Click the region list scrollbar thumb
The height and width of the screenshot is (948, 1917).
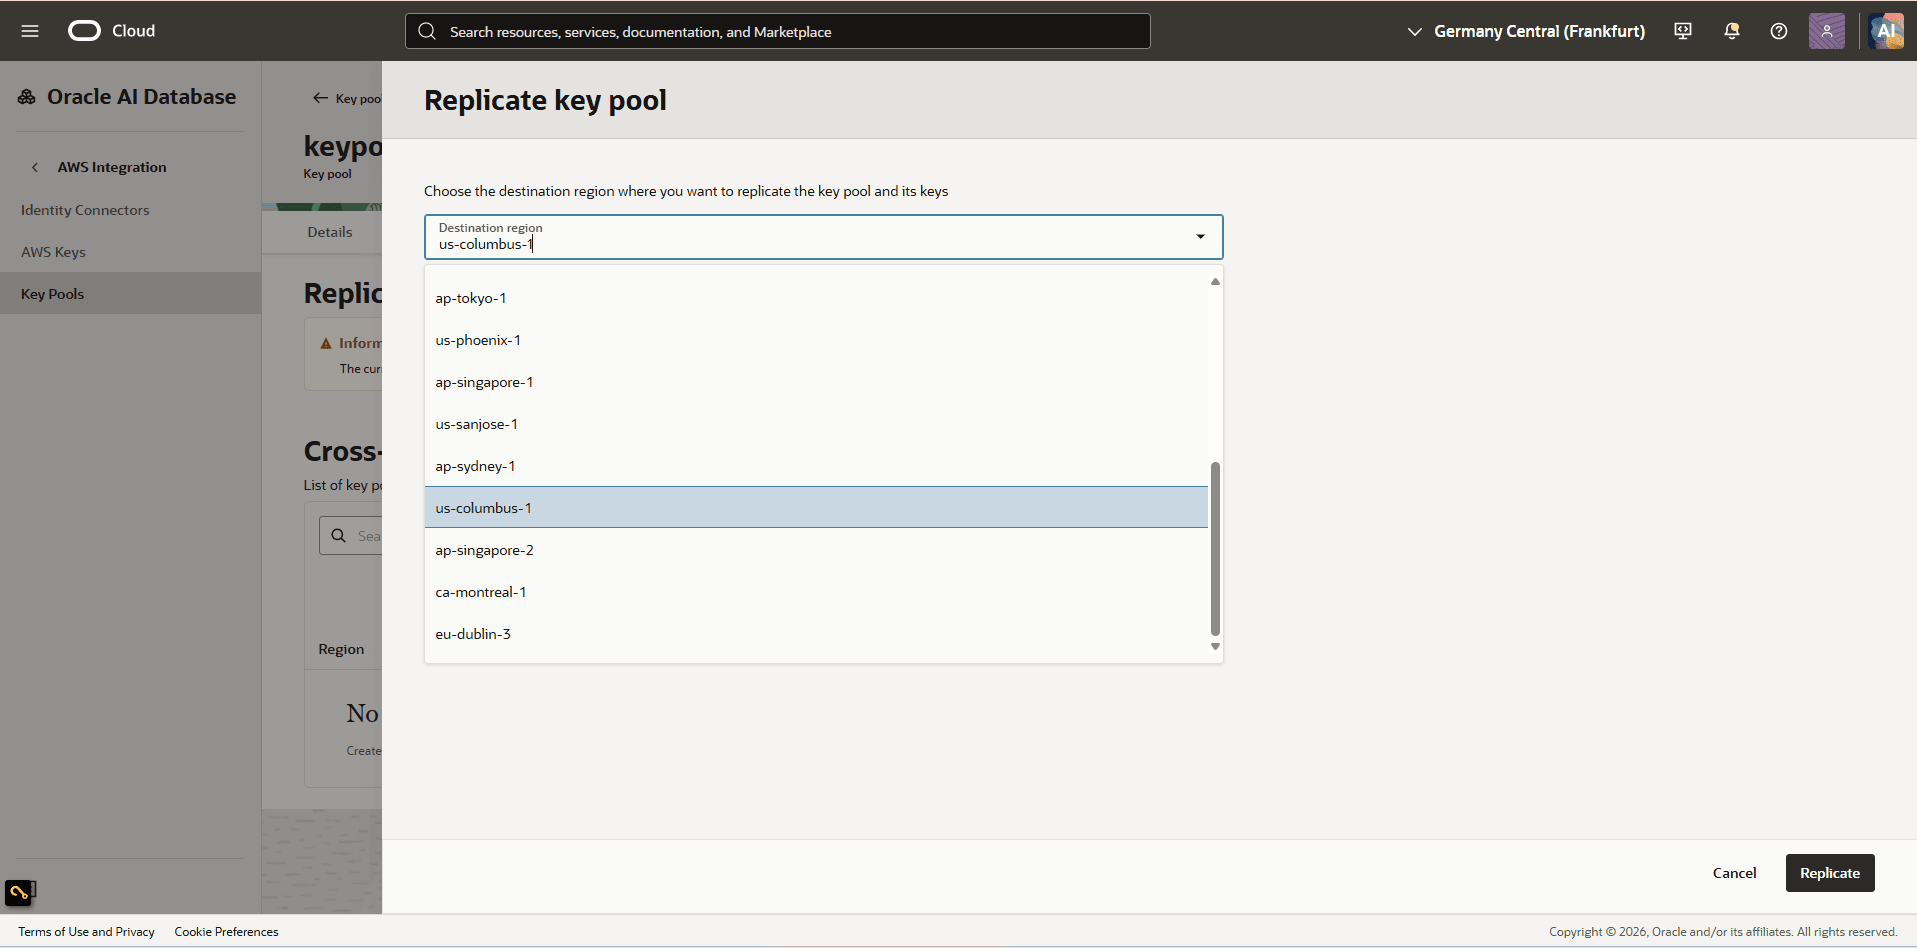(x=1215, y=548)
